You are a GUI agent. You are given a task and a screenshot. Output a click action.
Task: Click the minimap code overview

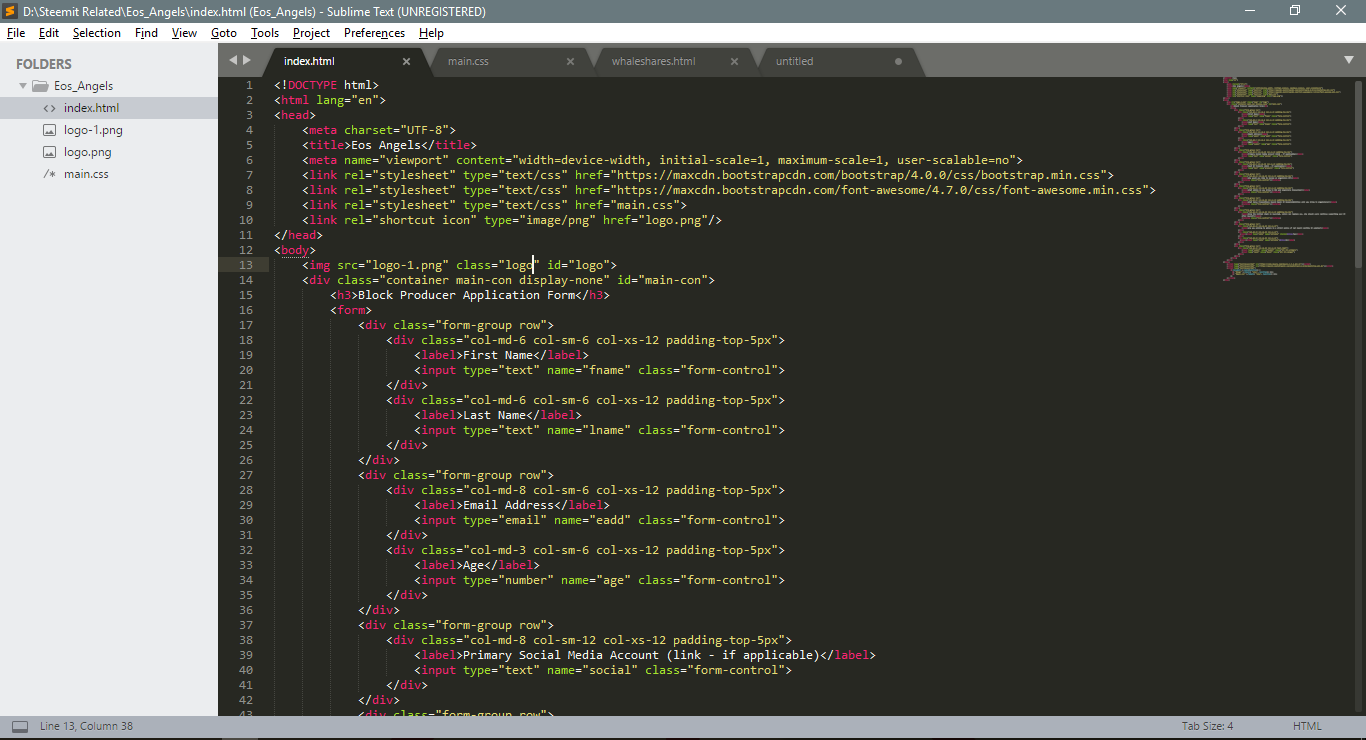point(1285,180)
